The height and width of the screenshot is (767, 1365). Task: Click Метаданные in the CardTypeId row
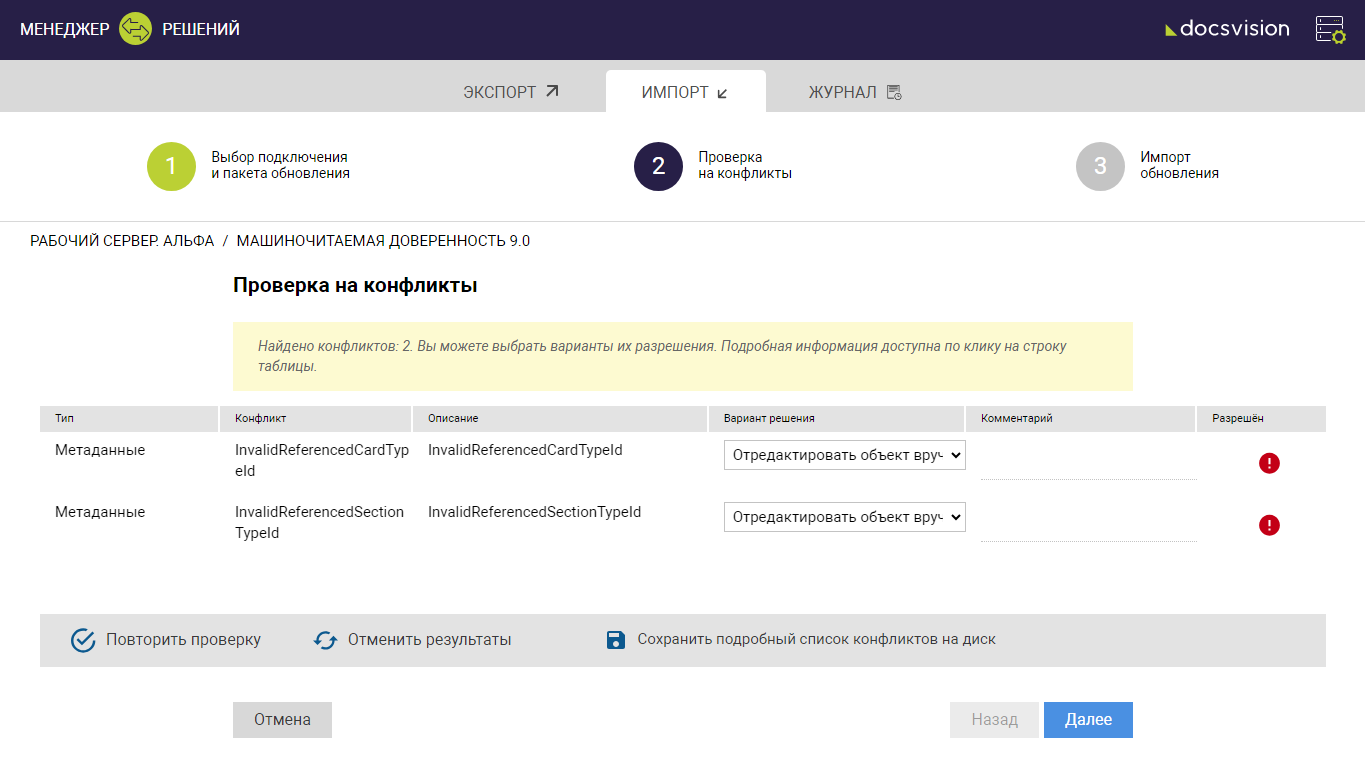pos(100,450)
